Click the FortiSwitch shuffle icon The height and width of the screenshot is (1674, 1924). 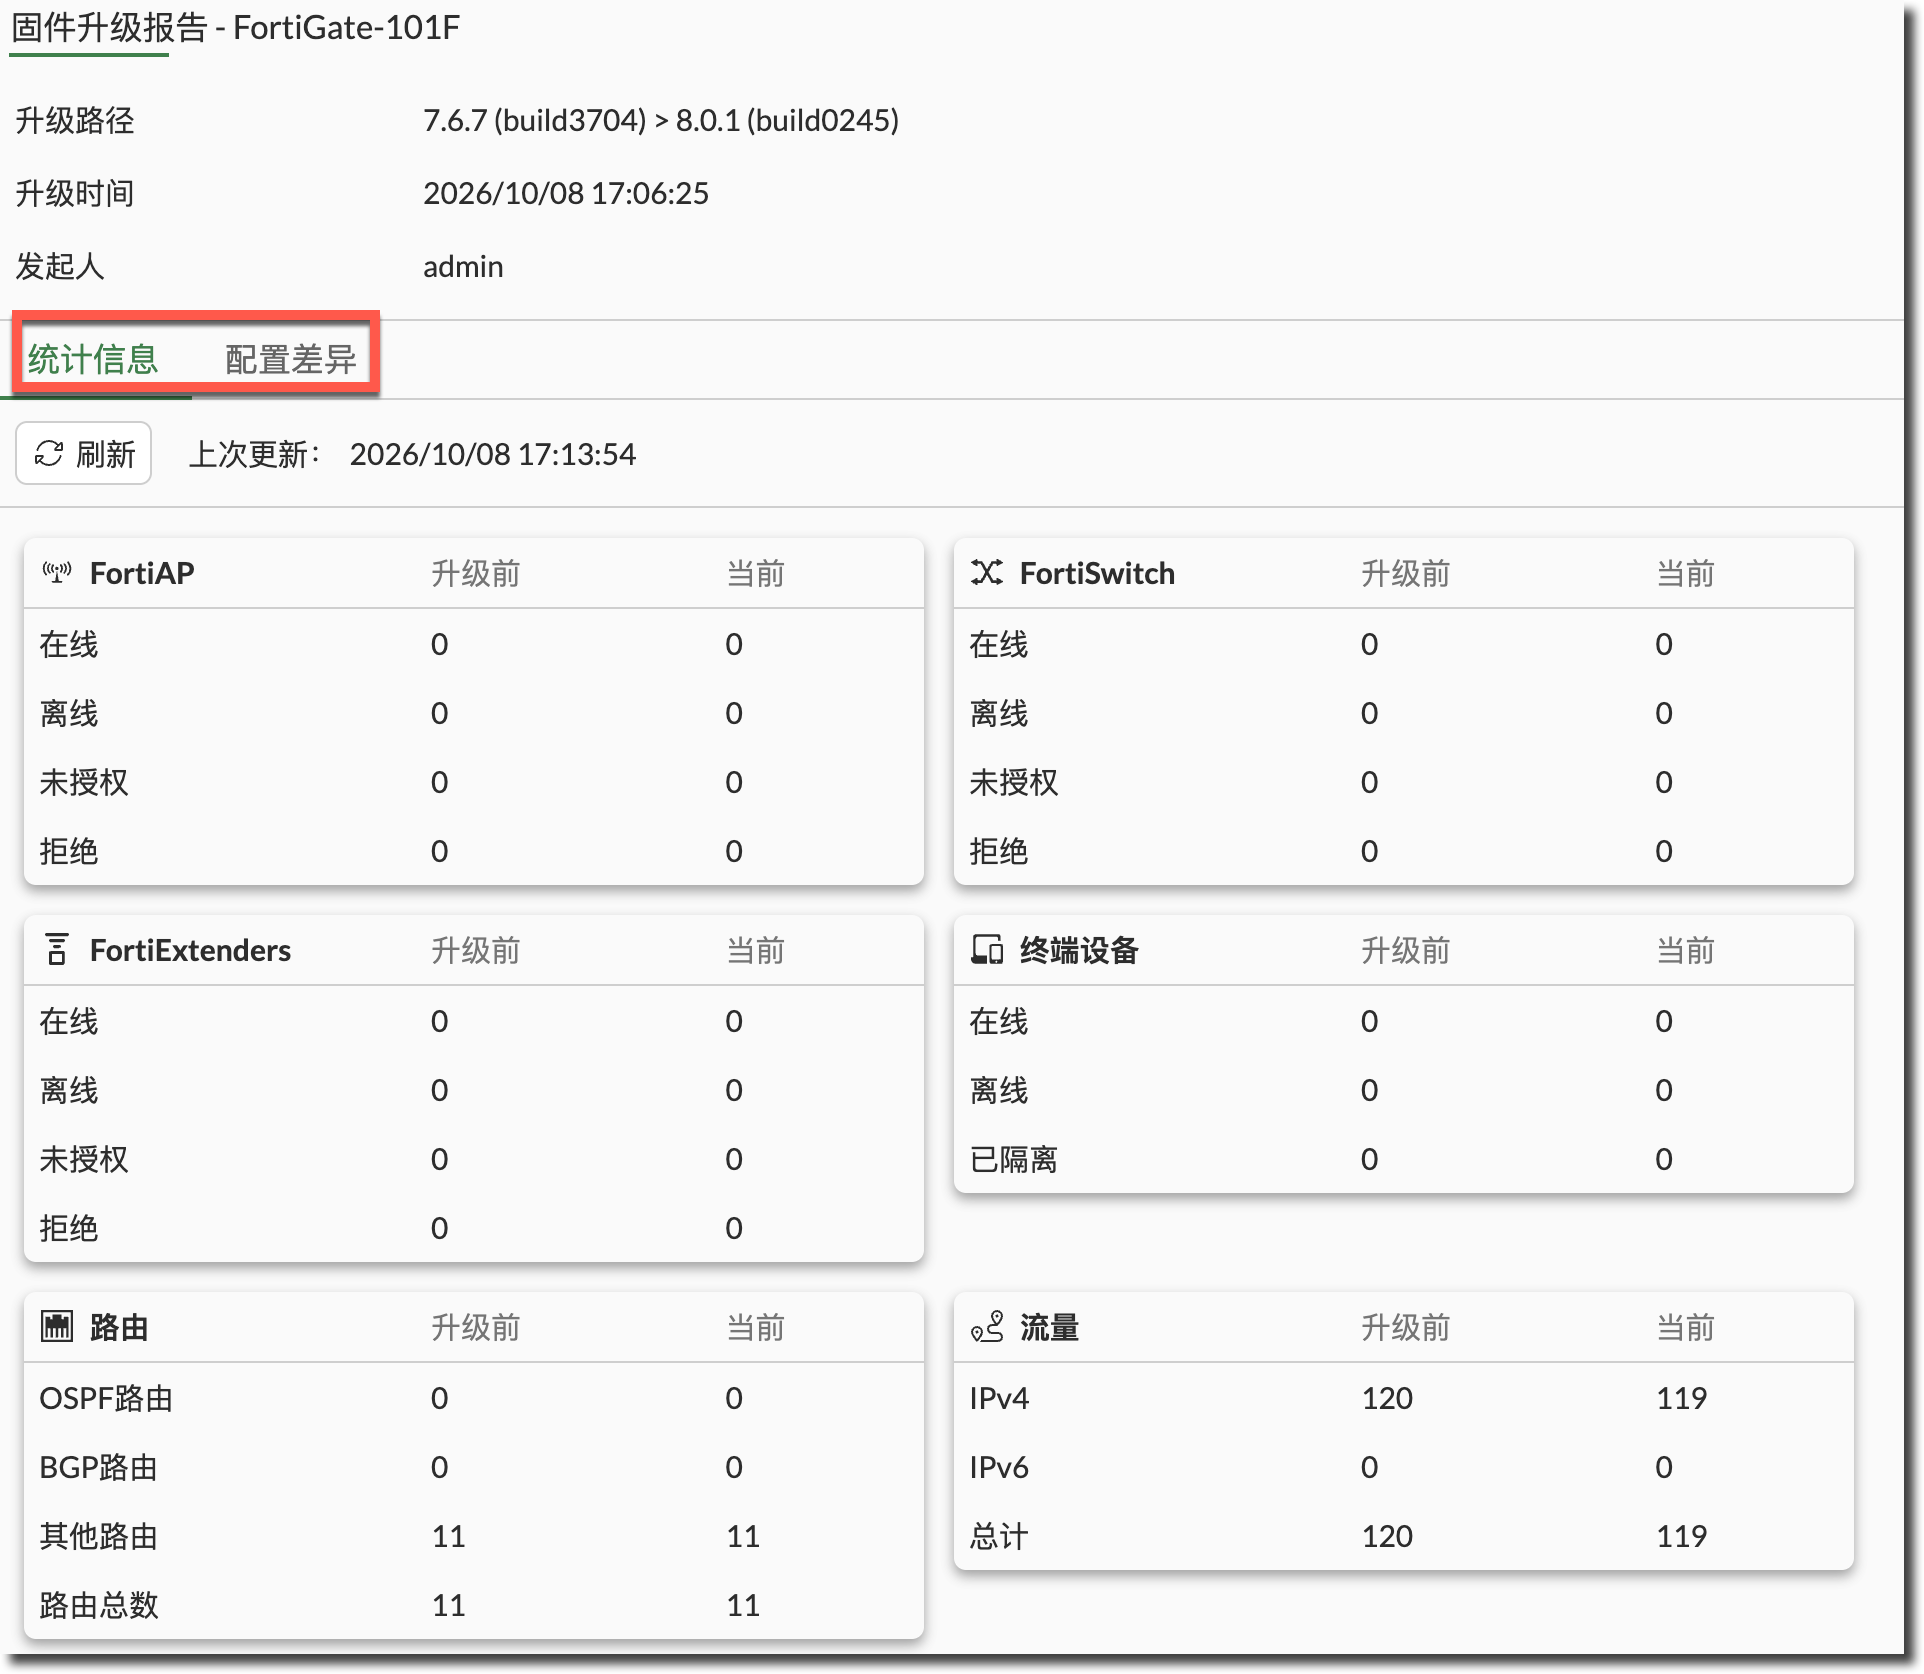click(x=987, y=573)
